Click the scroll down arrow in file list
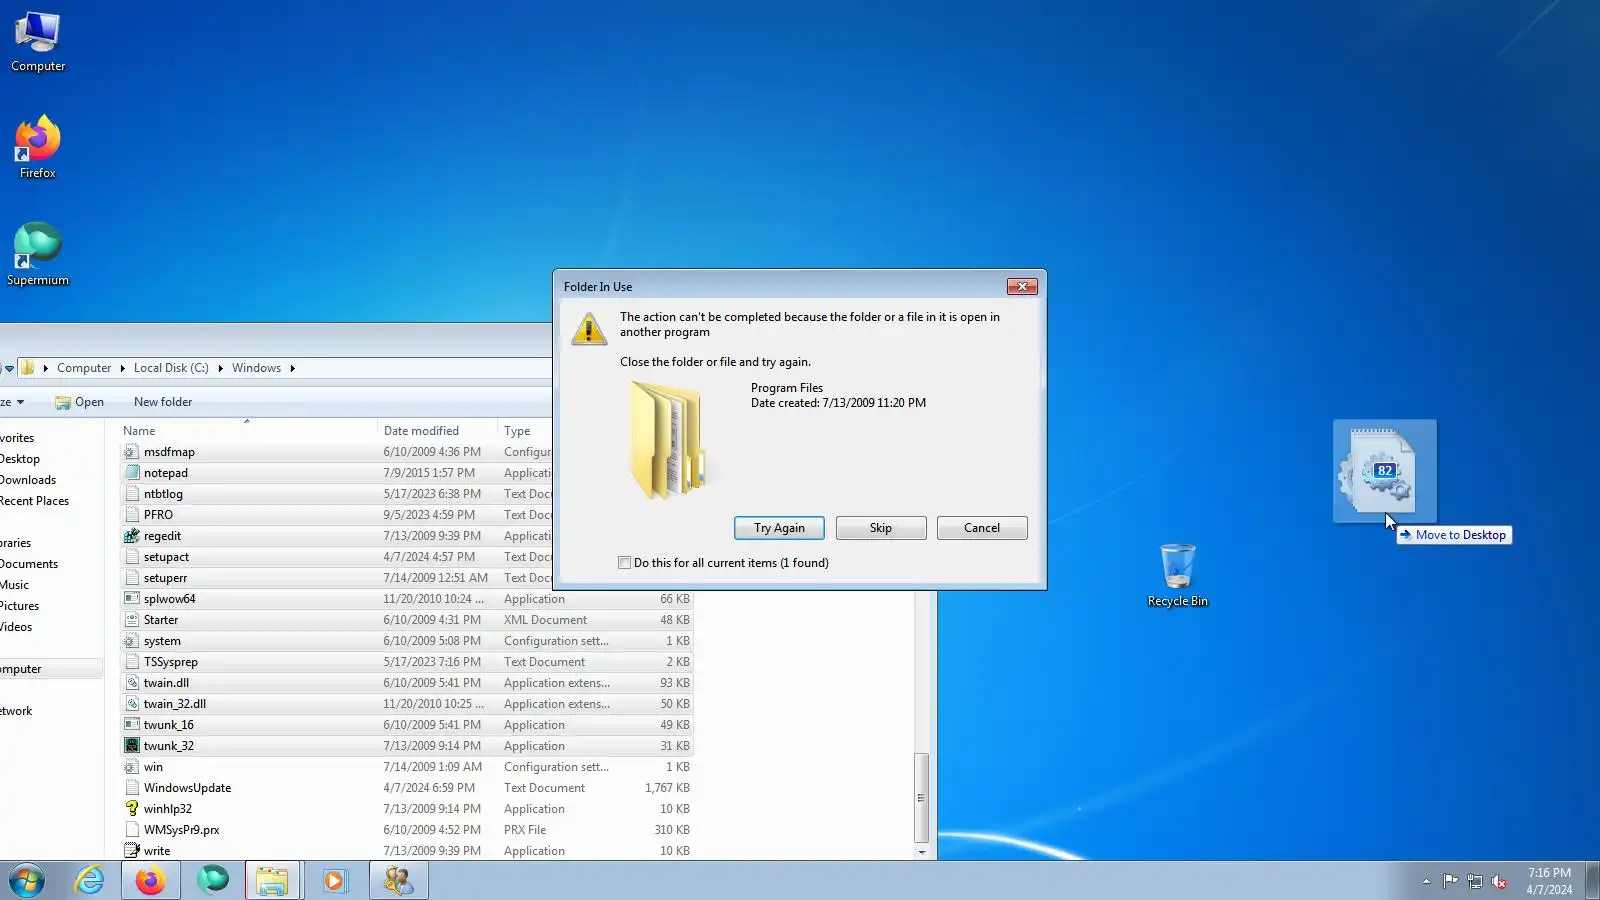The image size is (1600, 900). (921, 852)
